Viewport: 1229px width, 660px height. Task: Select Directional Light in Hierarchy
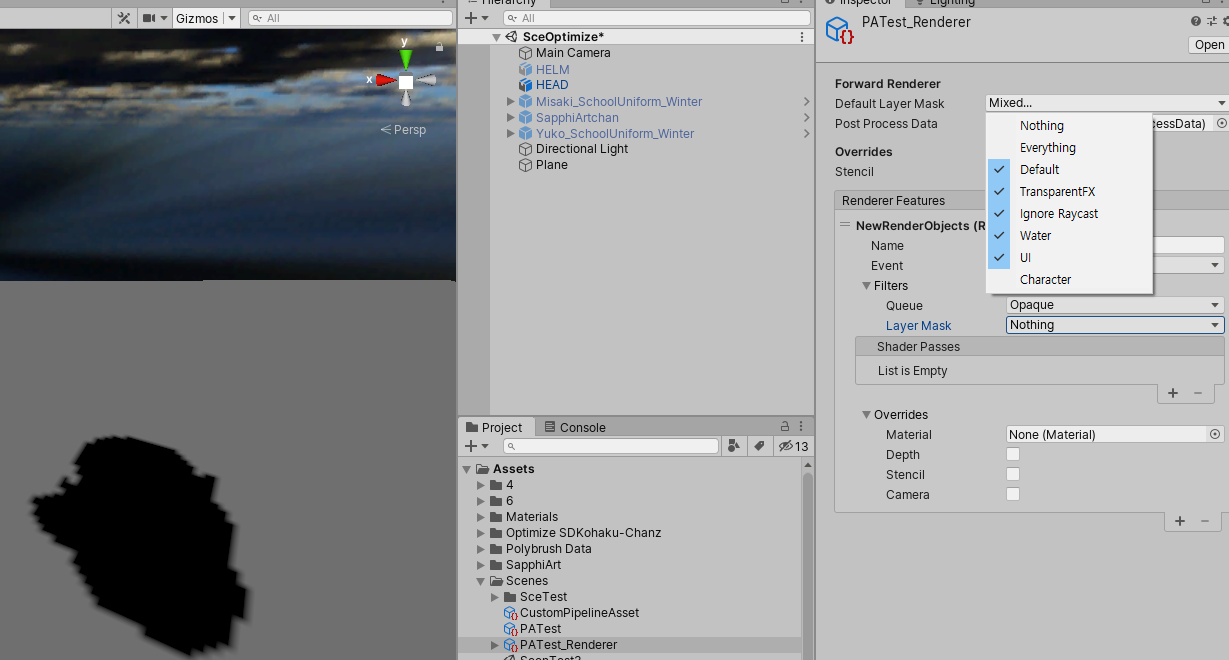(x=582, y=149)
